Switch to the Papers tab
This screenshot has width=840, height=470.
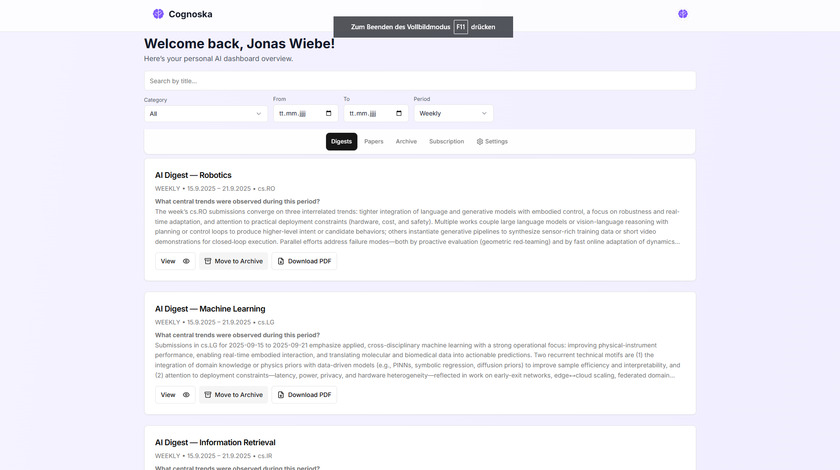[374, 141]
